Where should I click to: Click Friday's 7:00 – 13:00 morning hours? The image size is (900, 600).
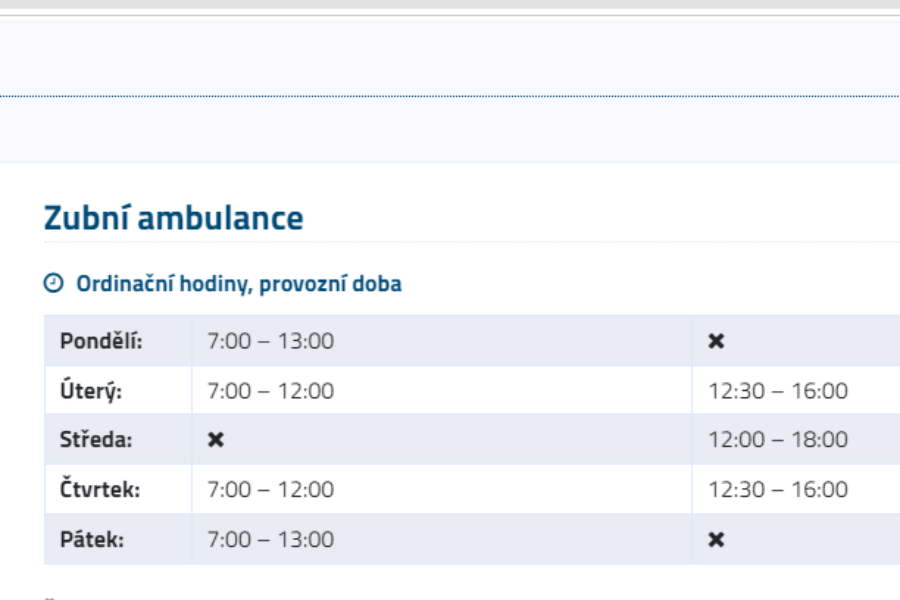270,541
